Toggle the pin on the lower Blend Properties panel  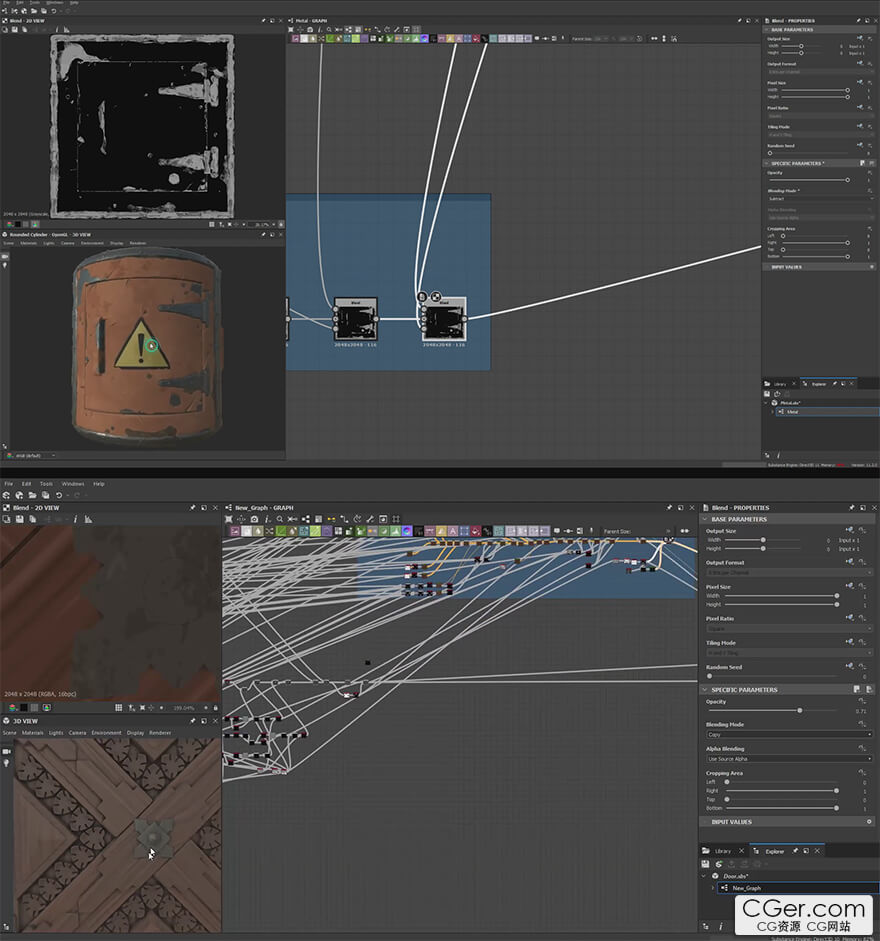851,508
